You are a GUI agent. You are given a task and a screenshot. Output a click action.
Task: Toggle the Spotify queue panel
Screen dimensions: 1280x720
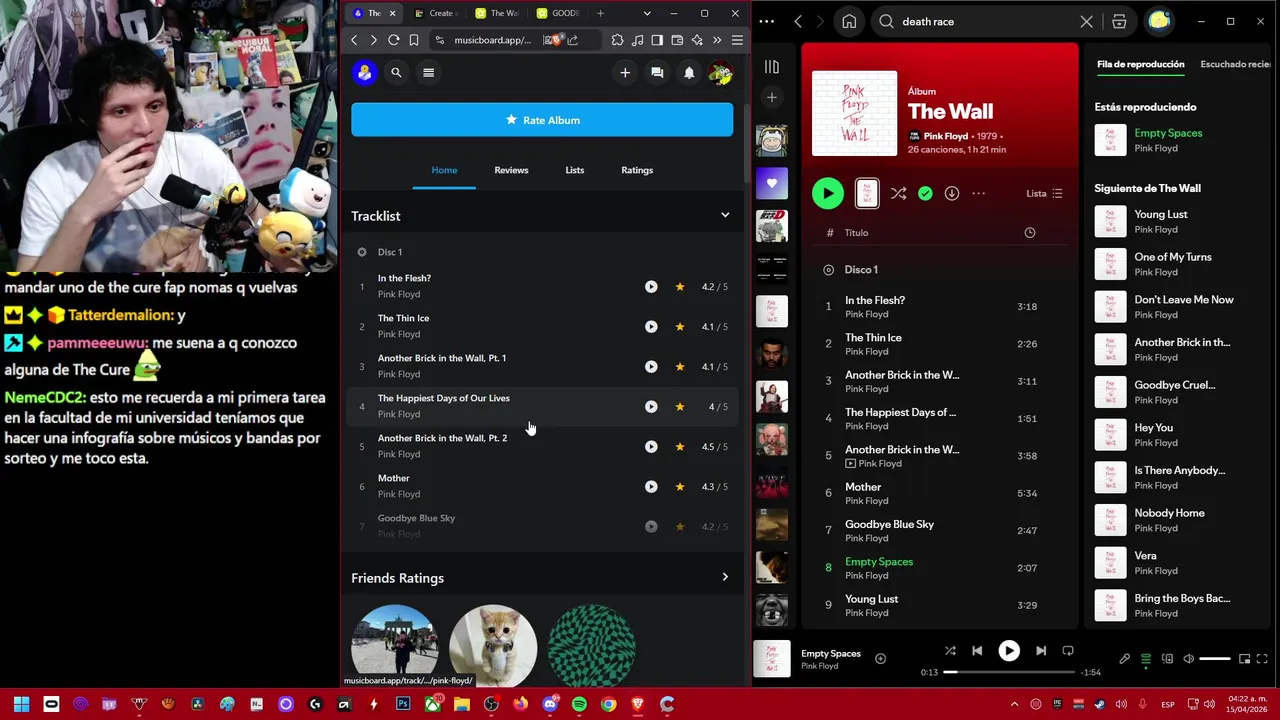(x=1146, y=658)
